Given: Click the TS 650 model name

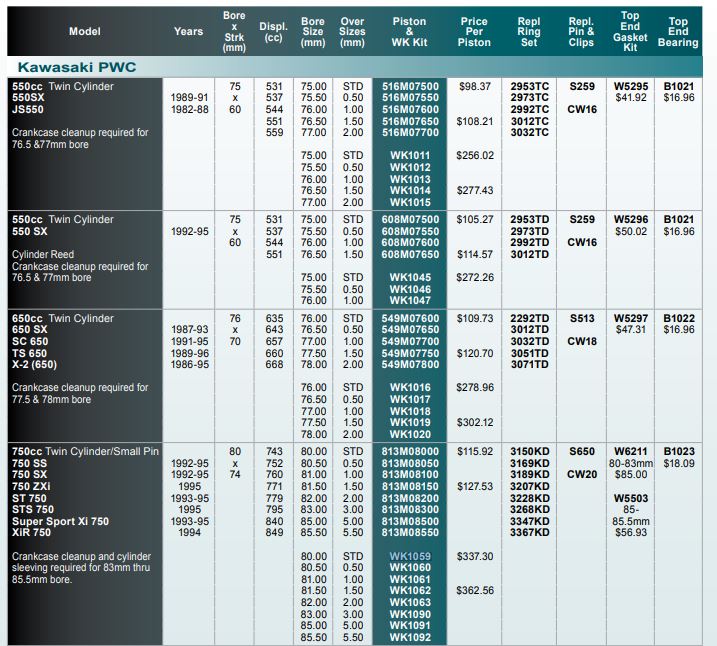Looking at the screenshot, I should (x=30, y=353).
